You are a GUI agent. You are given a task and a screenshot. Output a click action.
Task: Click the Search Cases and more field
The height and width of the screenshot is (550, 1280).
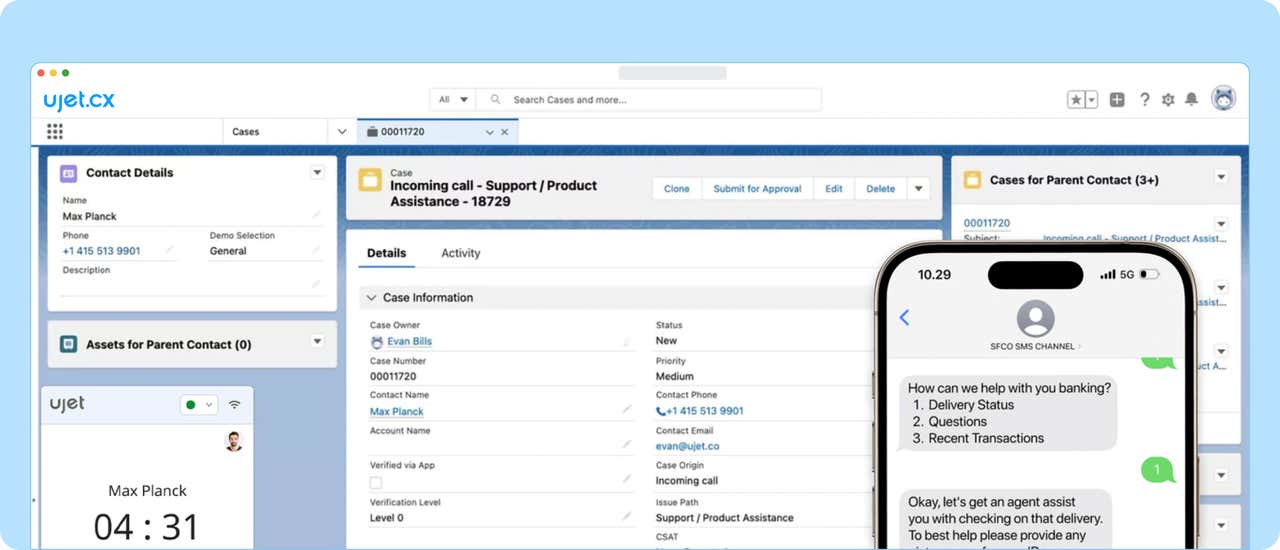coord(660,100)
